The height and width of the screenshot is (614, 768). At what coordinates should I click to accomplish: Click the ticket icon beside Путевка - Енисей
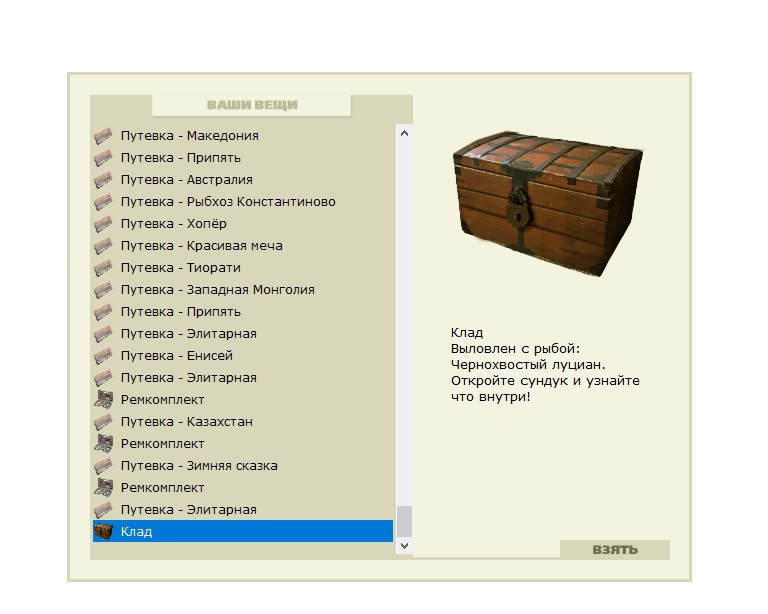[103, 356]
